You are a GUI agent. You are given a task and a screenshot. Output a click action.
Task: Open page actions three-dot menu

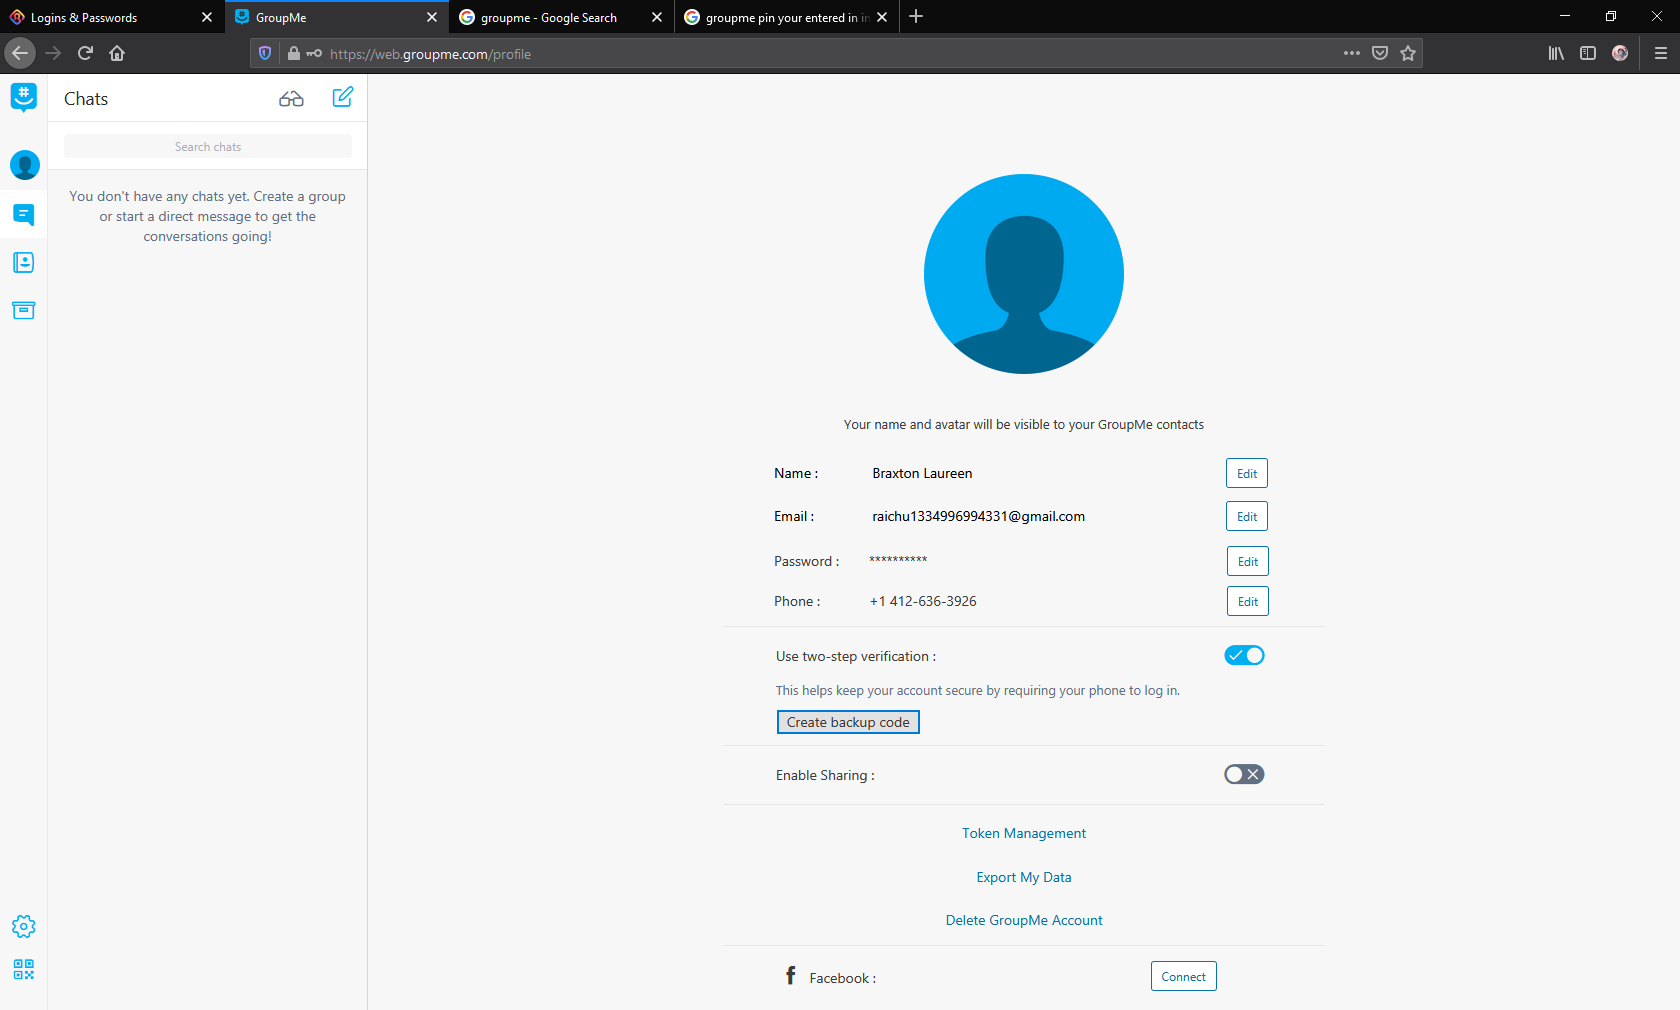[x=1352, y=53]
